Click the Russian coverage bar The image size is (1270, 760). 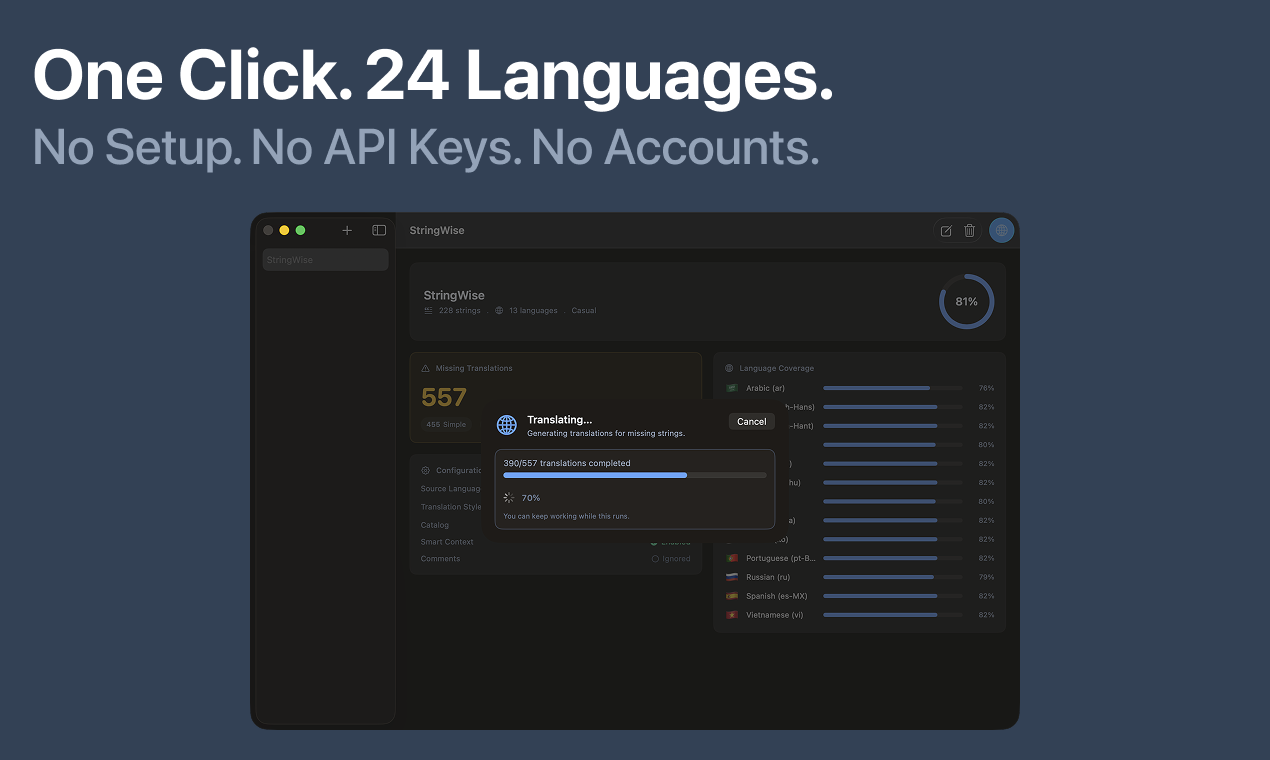pyautogui.click(x=893, y=577)
